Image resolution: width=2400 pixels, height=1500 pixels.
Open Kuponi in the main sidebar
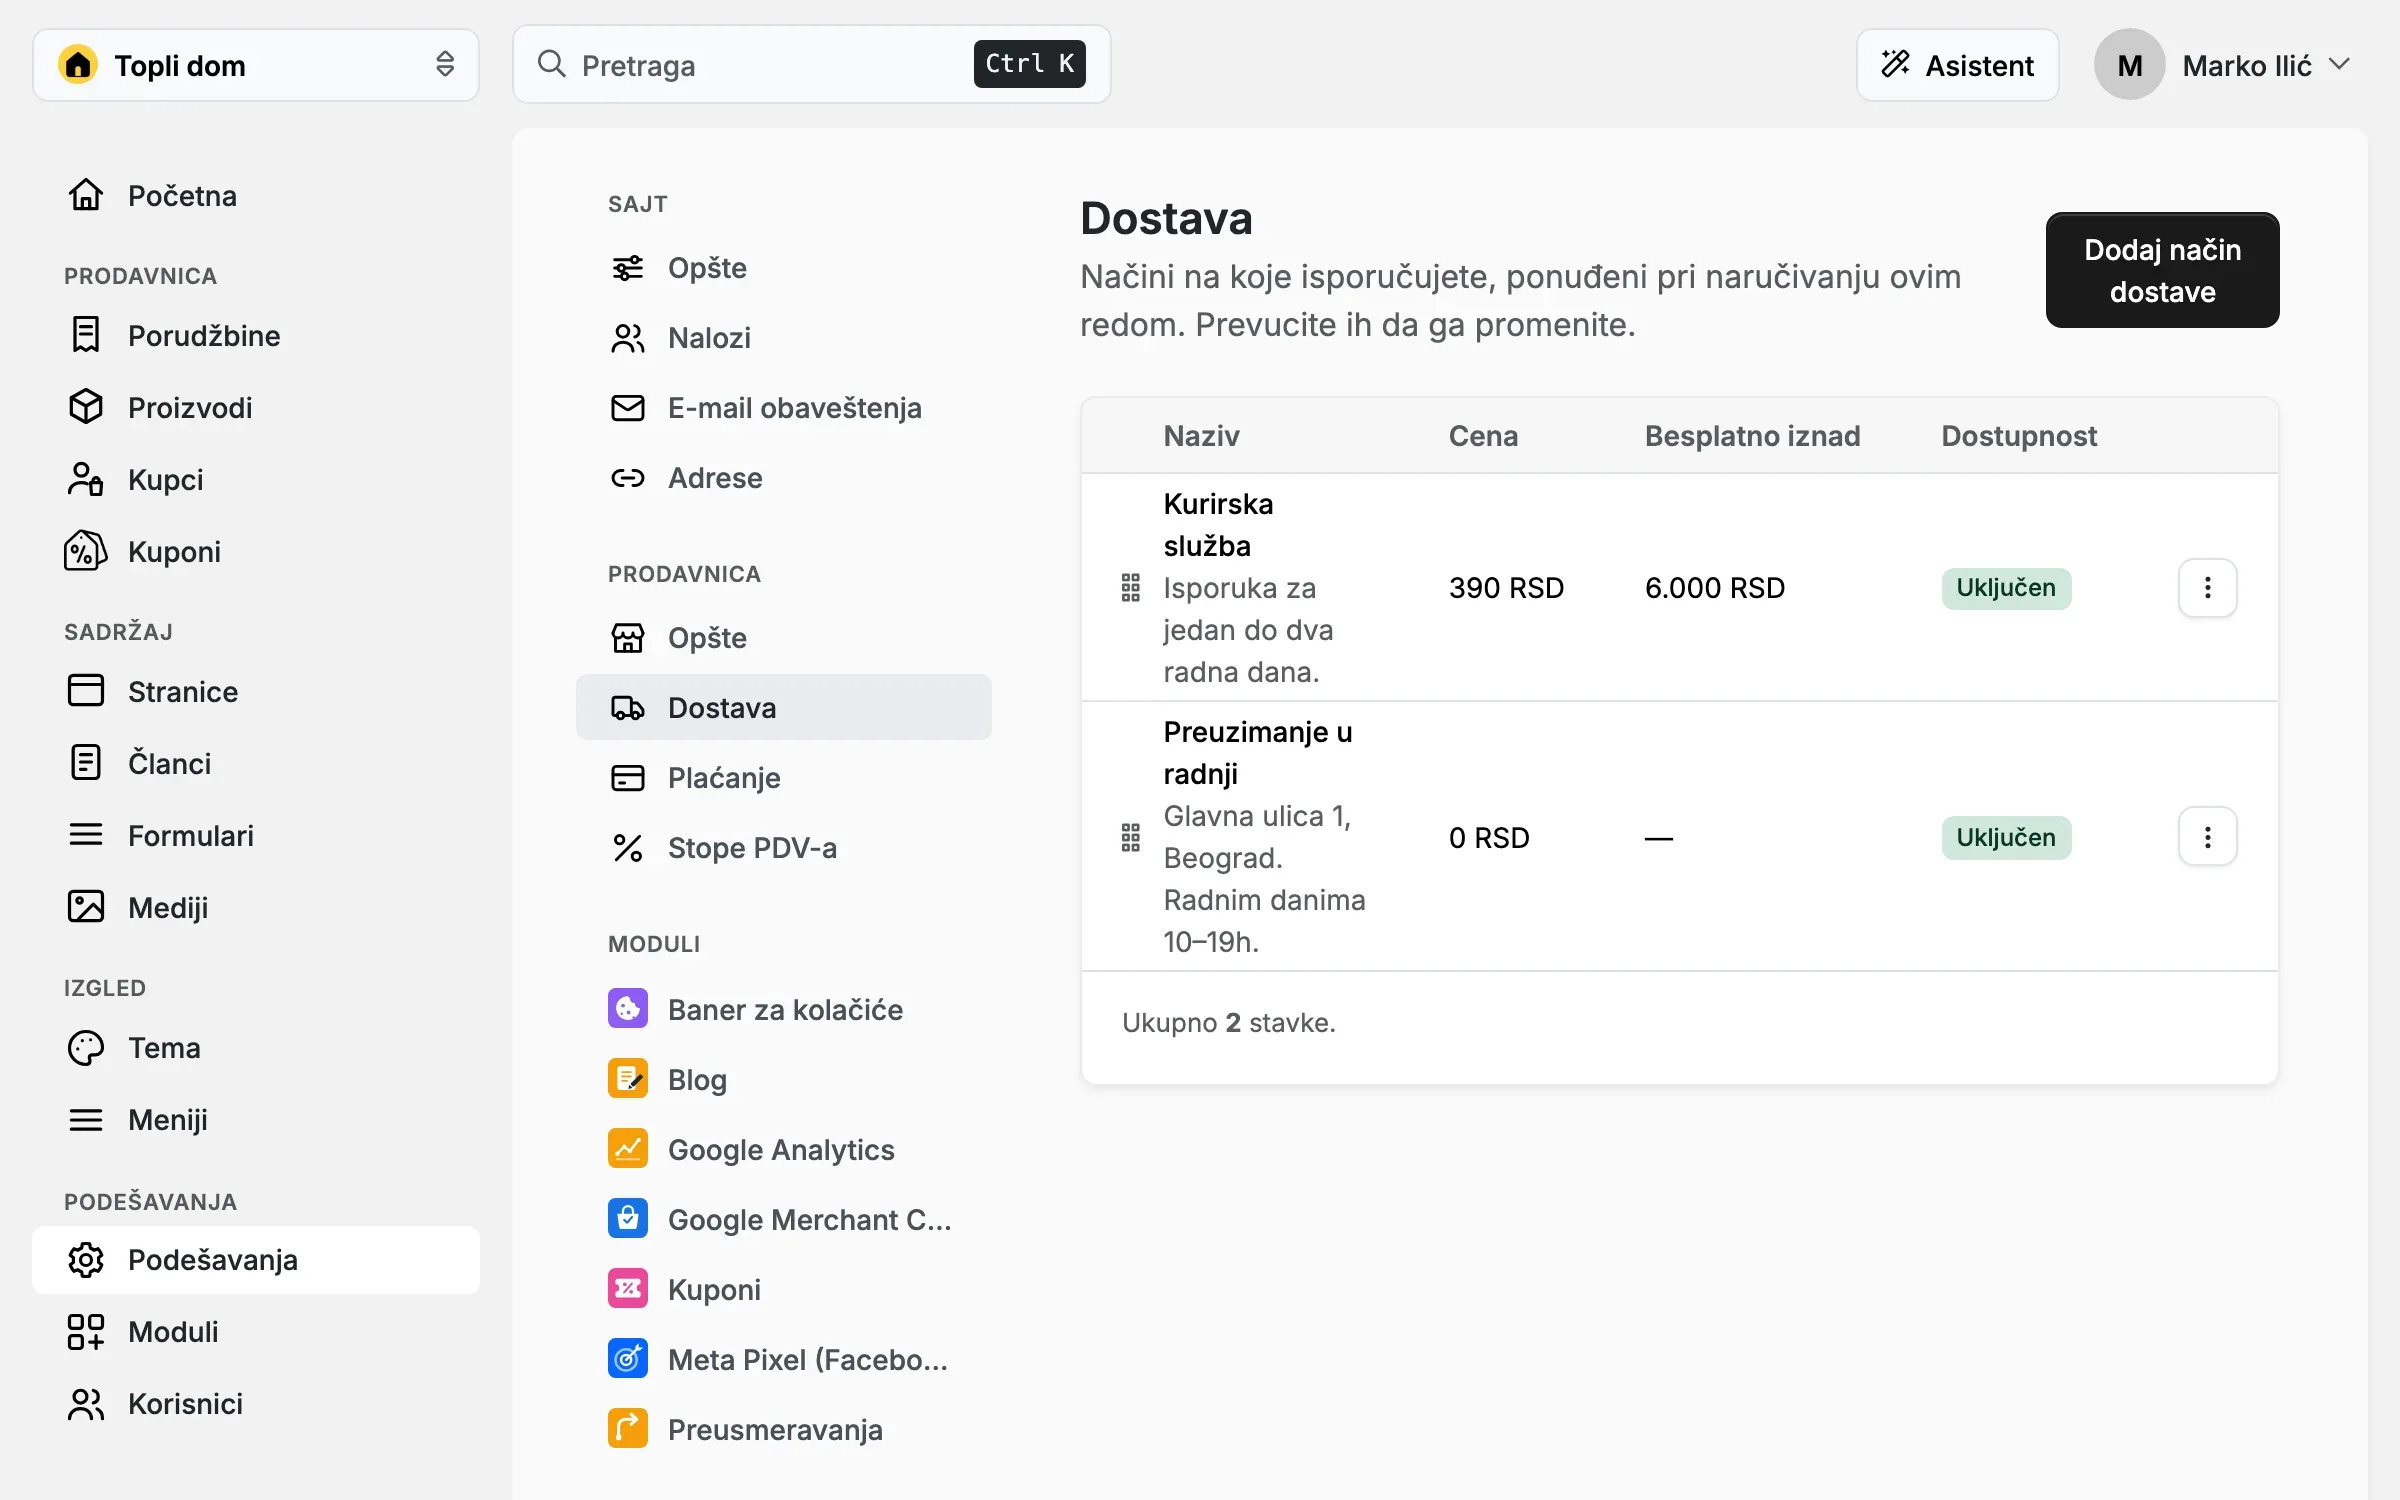point(256,551)
